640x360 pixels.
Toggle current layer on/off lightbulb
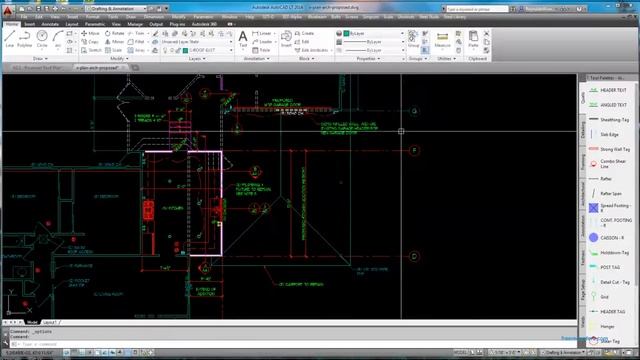165,50
